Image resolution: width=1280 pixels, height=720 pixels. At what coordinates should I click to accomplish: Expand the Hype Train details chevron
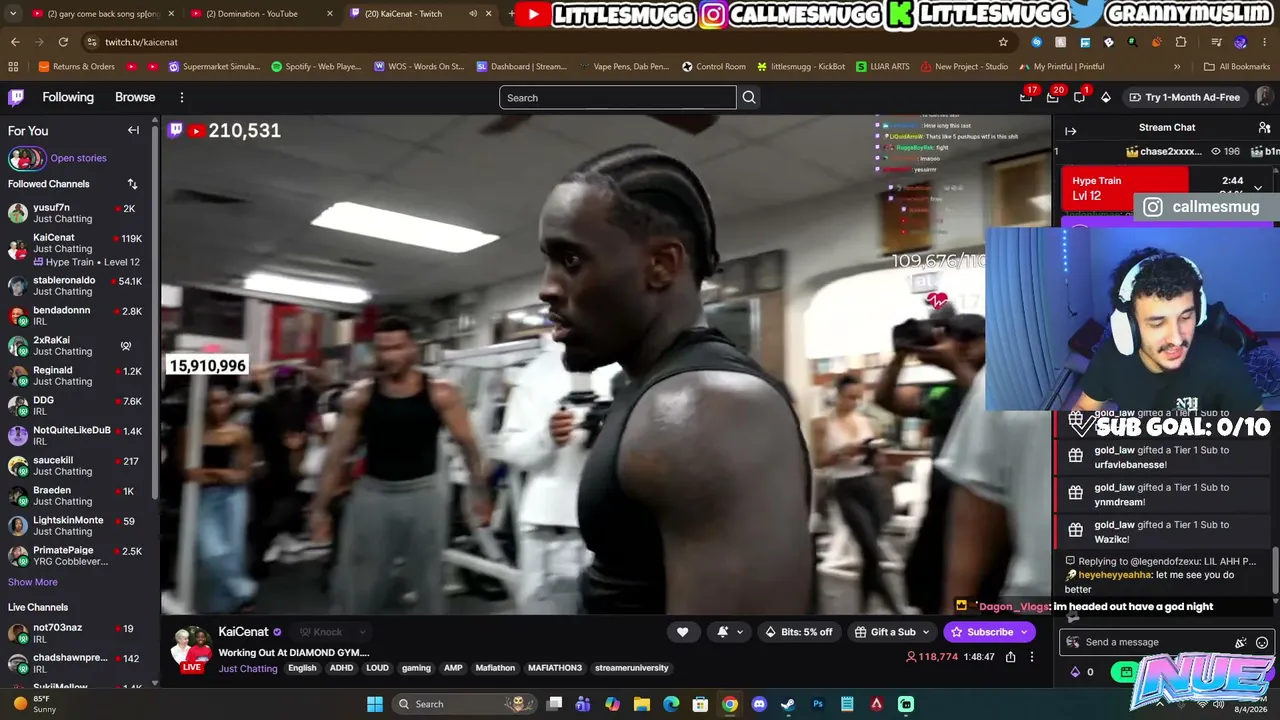pyautogui.click(x=1258, y=187)
